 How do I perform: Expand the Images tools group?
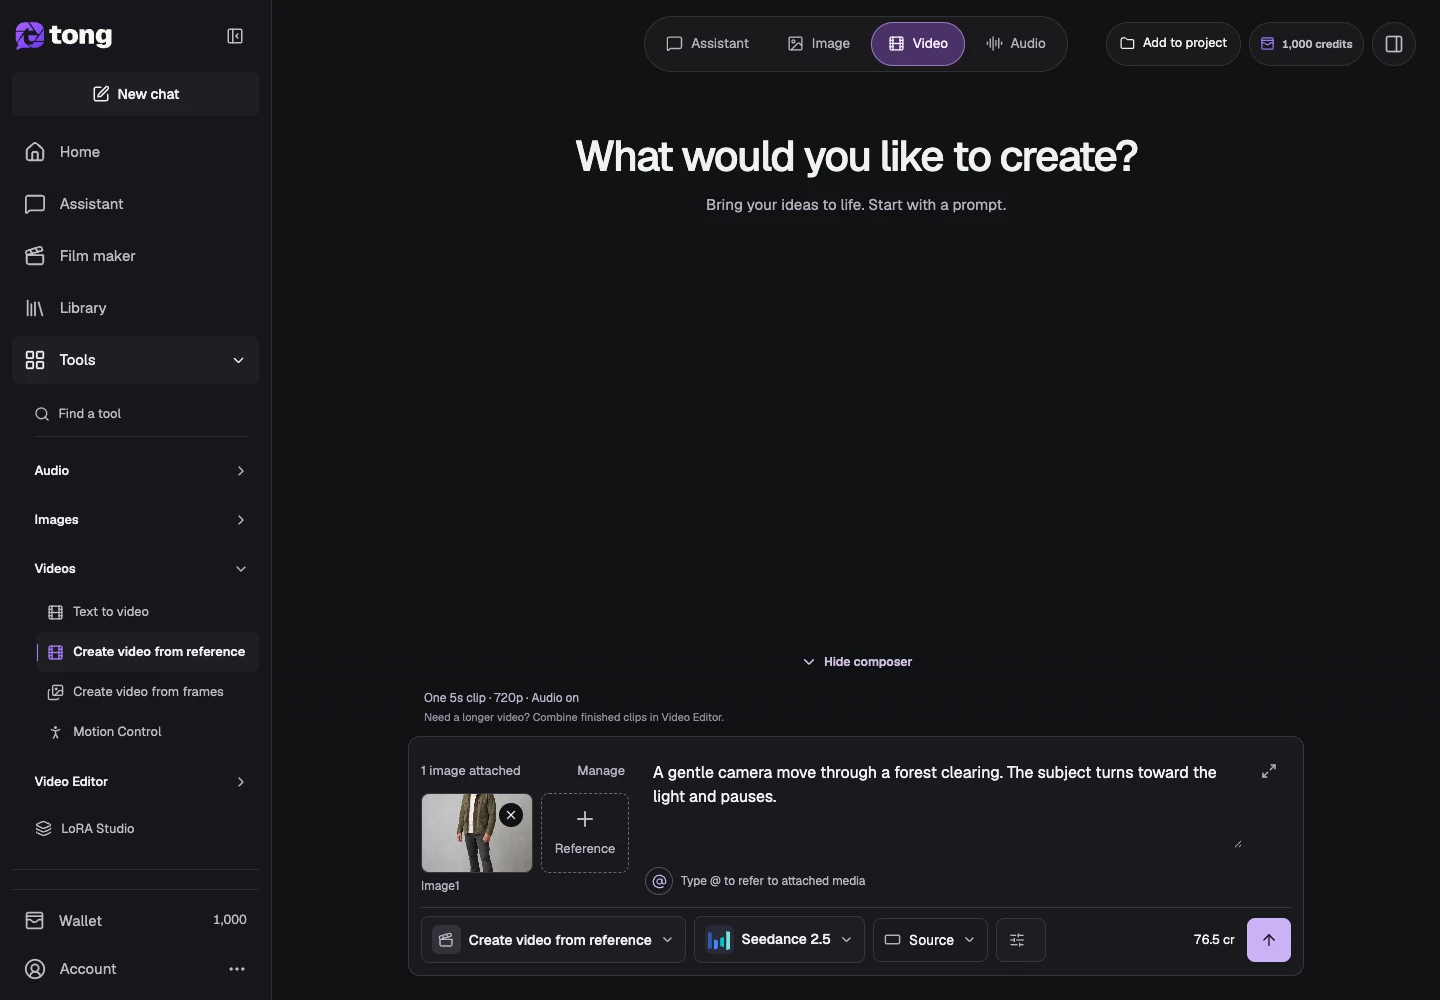click(x=139, y=520)
